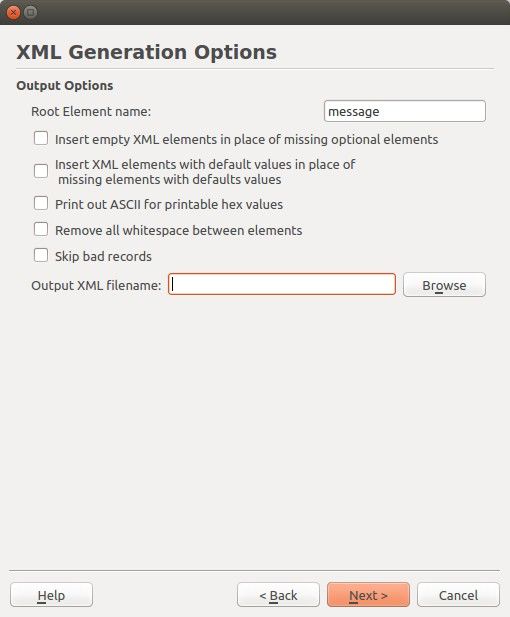Viewport: 510px width, 617px height.
Task: Go back to the previous wizard step
Action: [278, 595]
